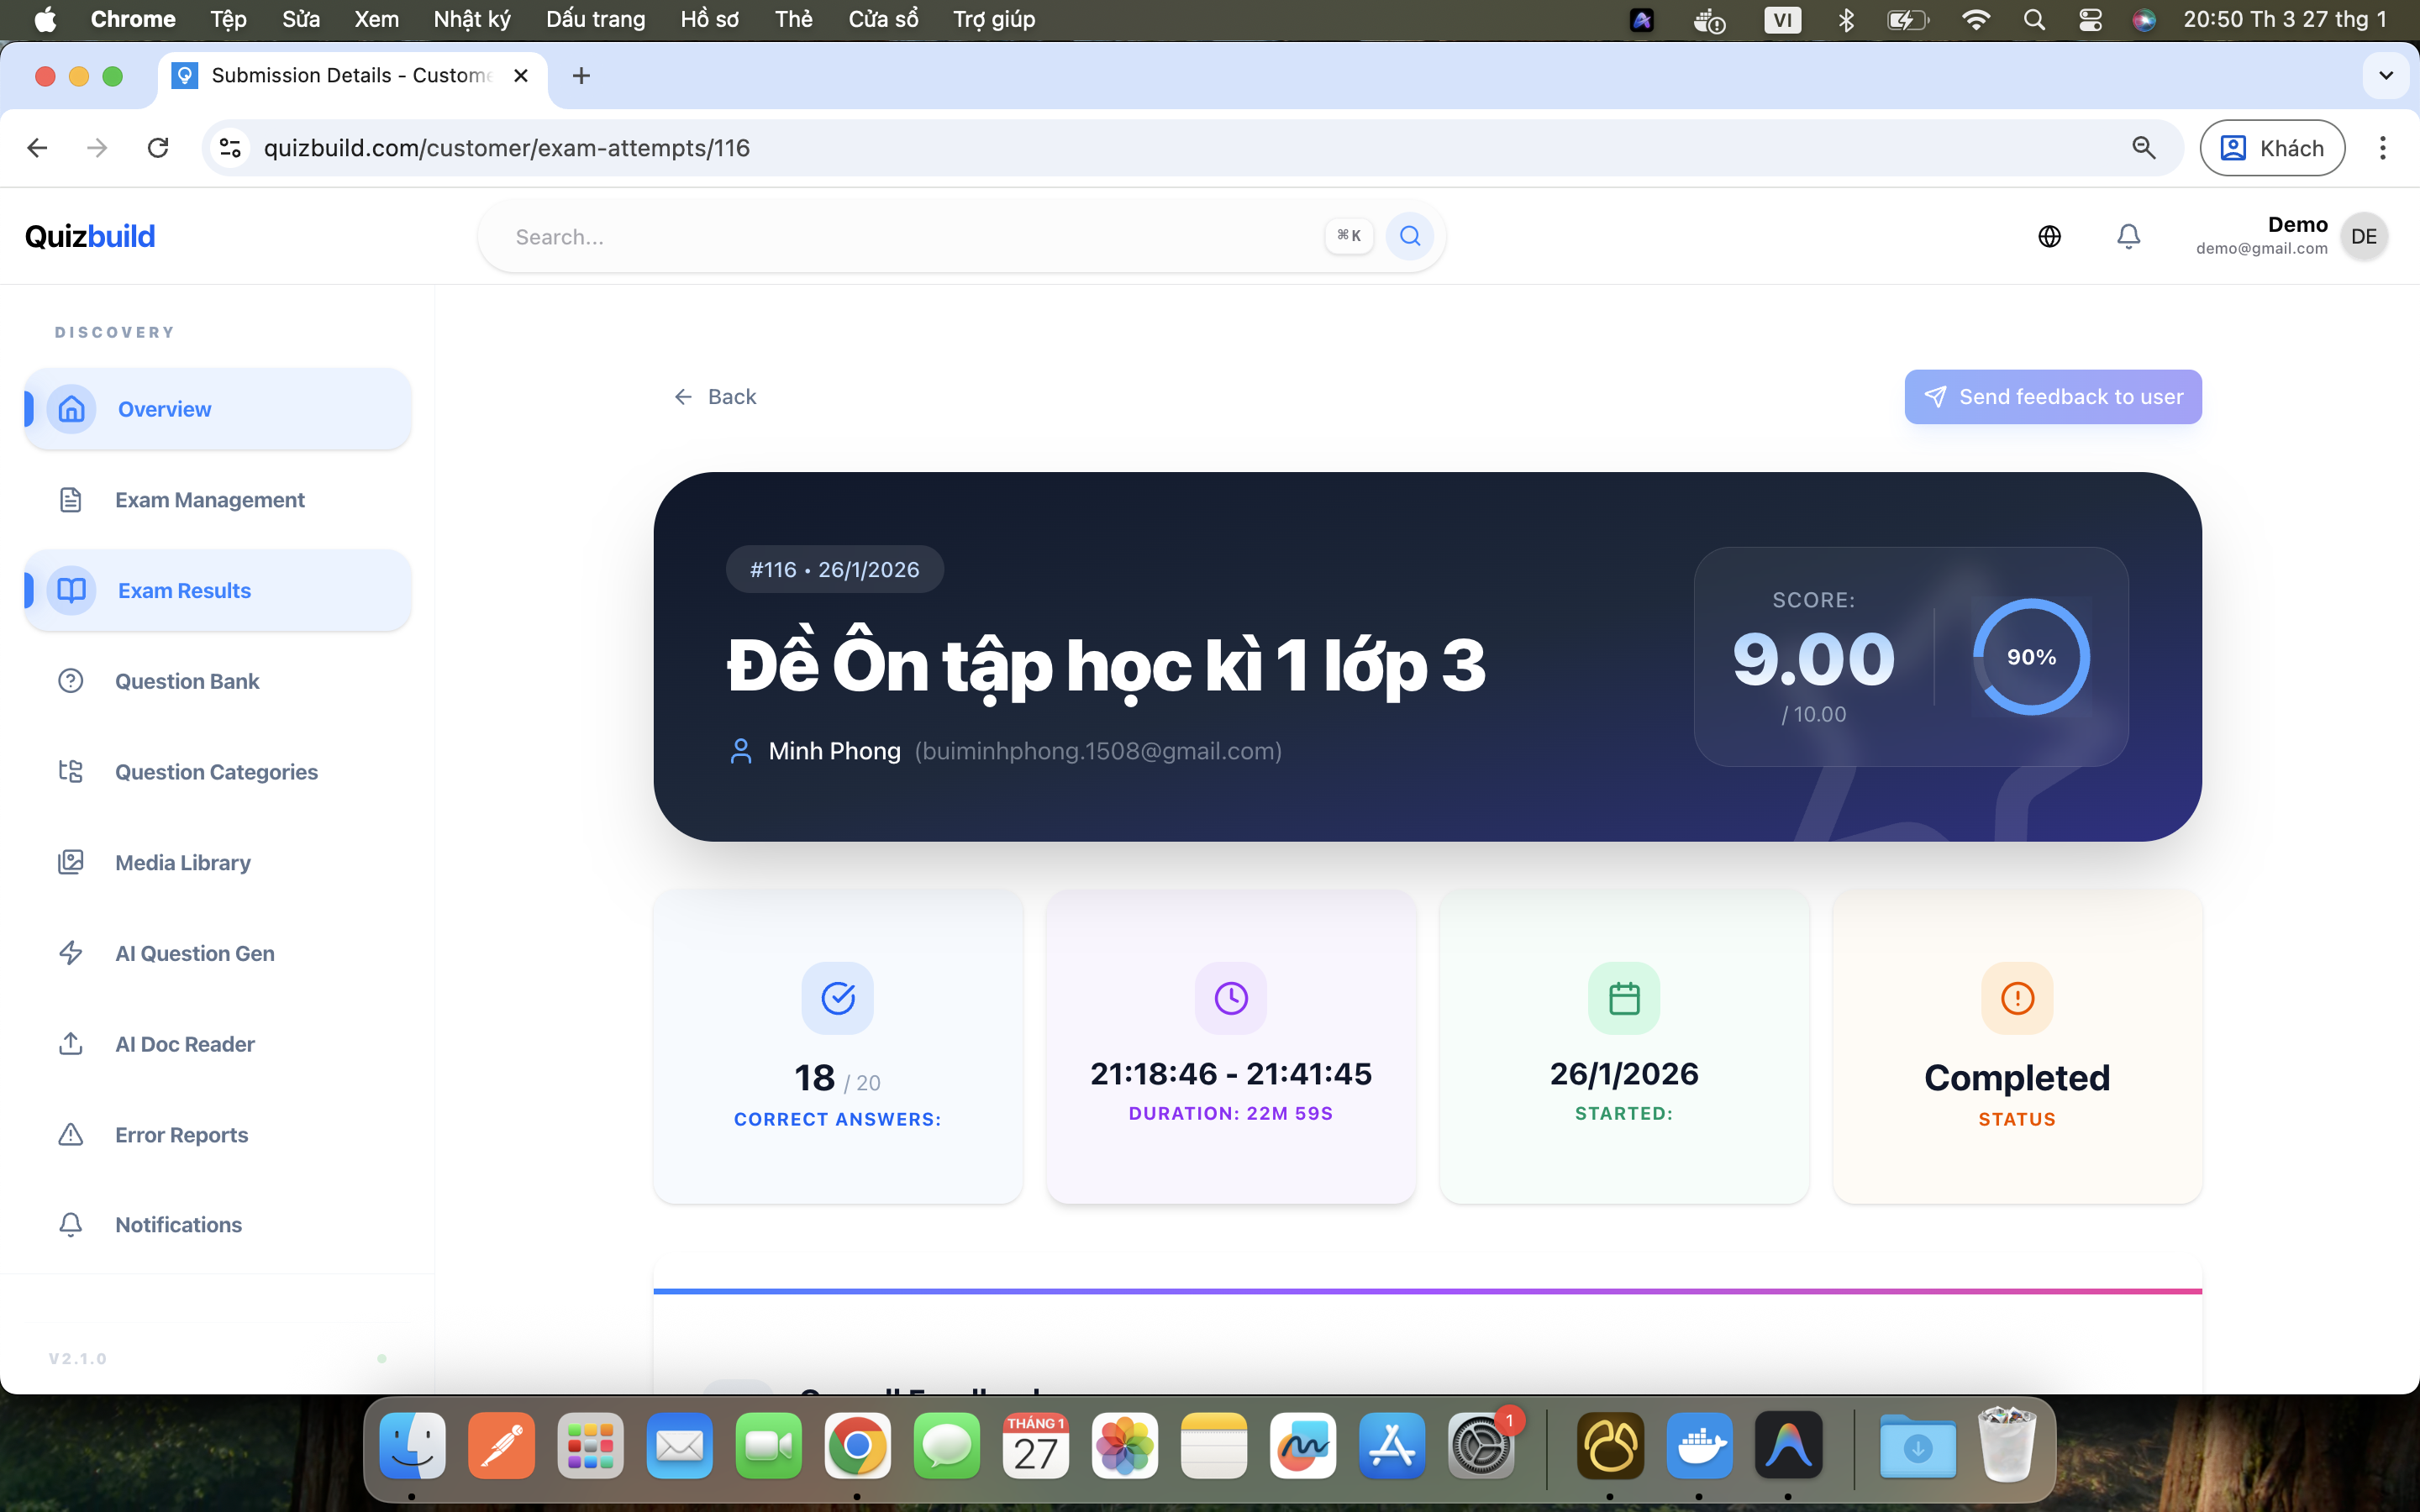Open Error Reports via warning icon

71,1134
